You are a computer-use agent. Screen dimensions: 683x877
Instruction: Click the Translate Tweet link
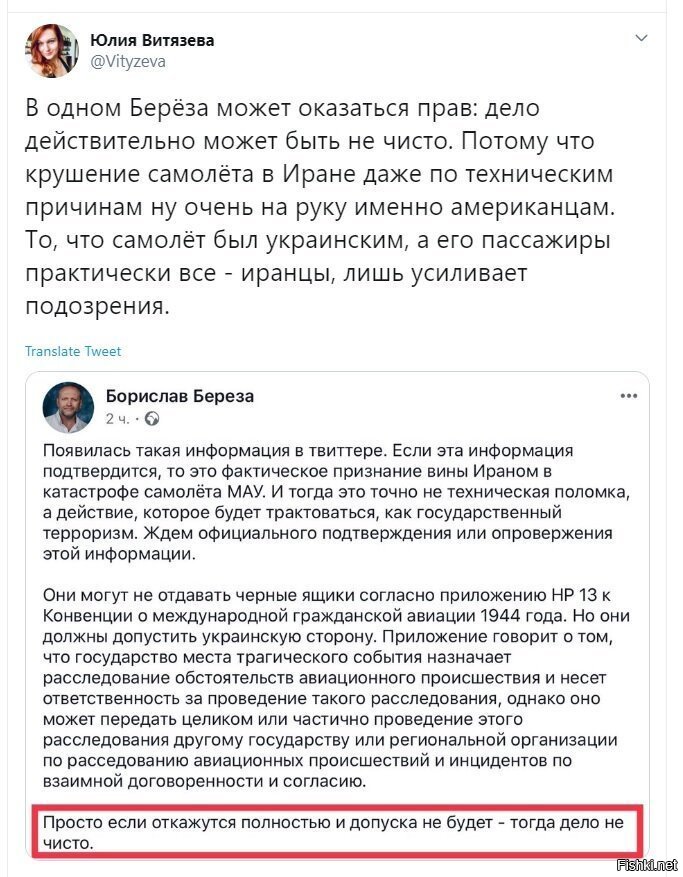[73, 351]
